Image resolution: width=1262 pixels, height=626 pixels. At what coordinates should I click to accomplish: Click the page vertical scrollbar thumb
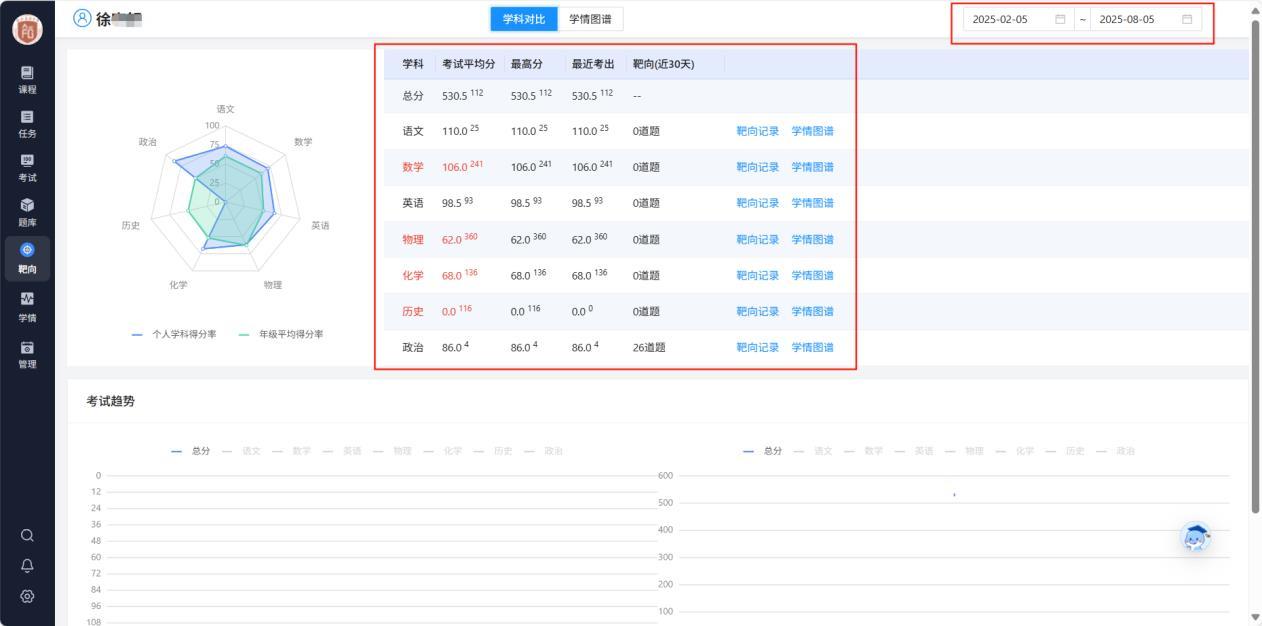click(1256, 265)
